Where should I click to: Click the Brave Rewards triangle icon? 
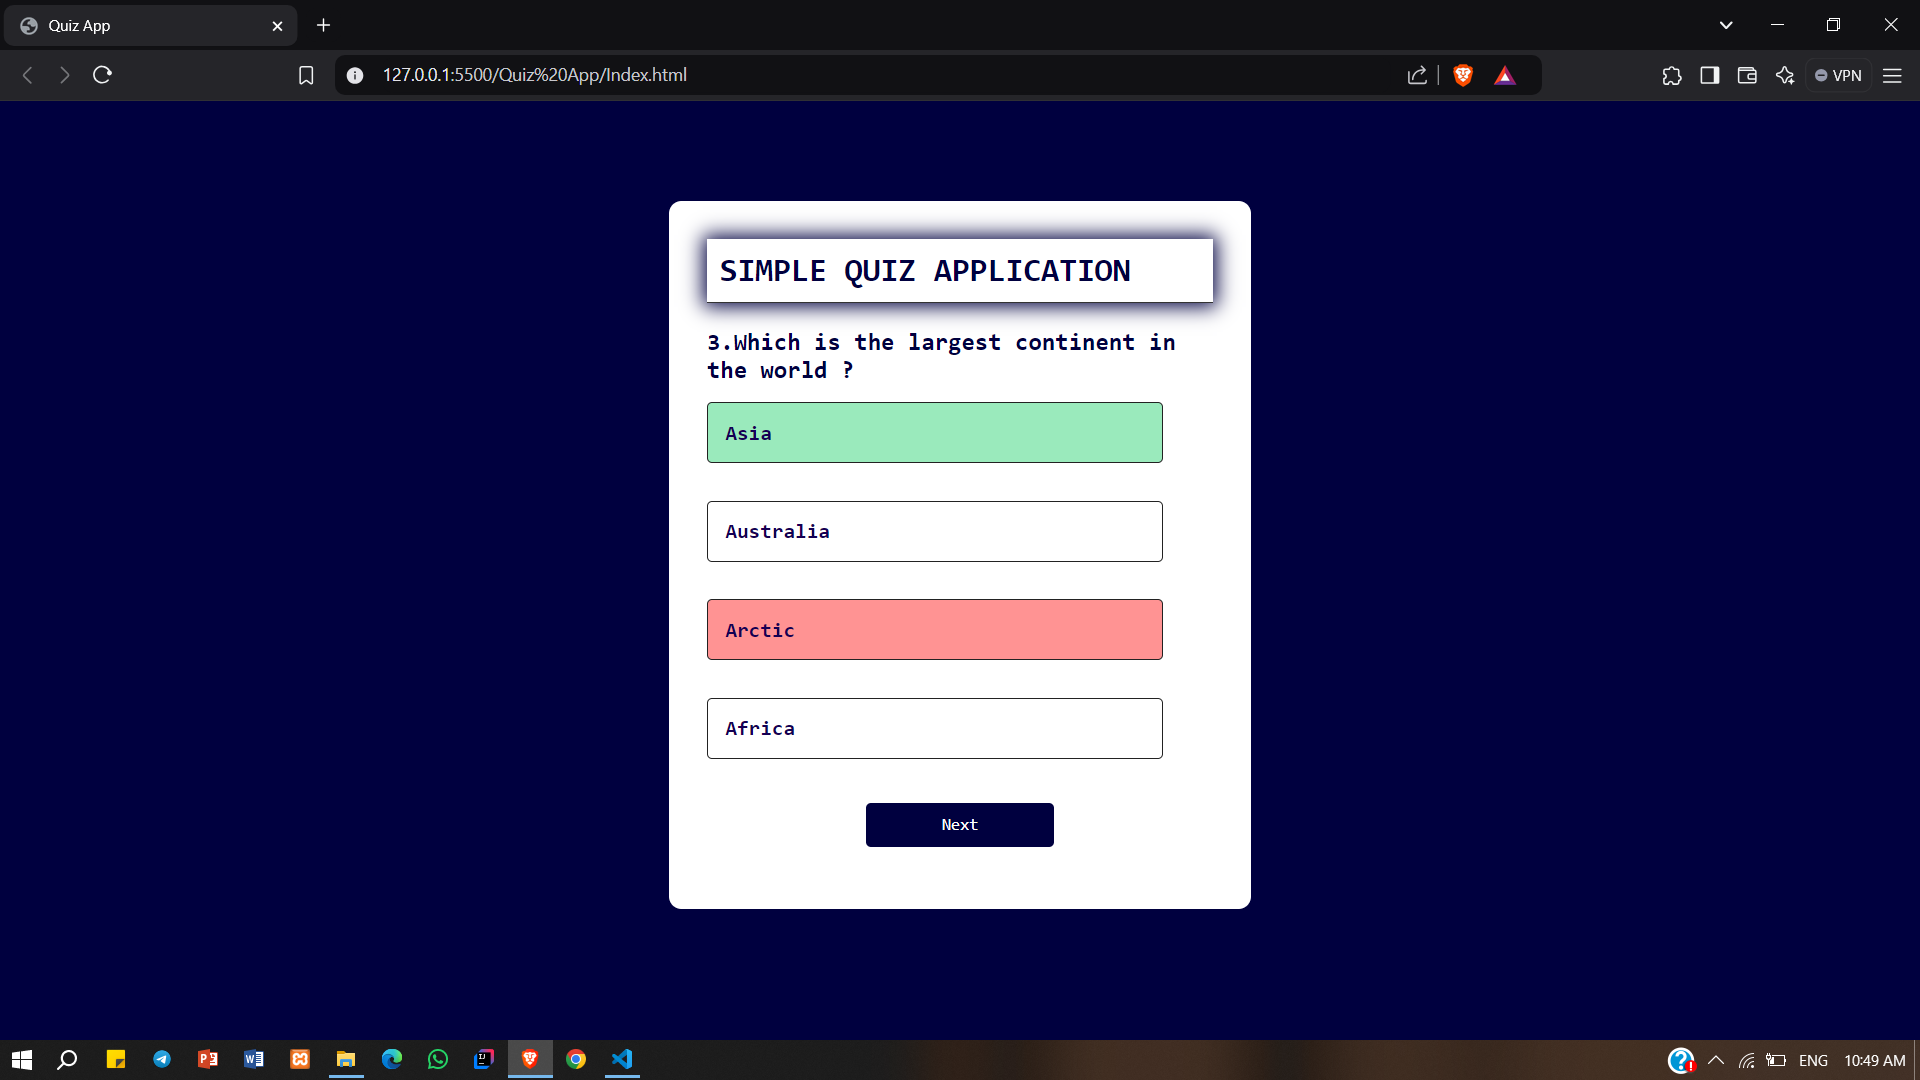point(1504,75)
